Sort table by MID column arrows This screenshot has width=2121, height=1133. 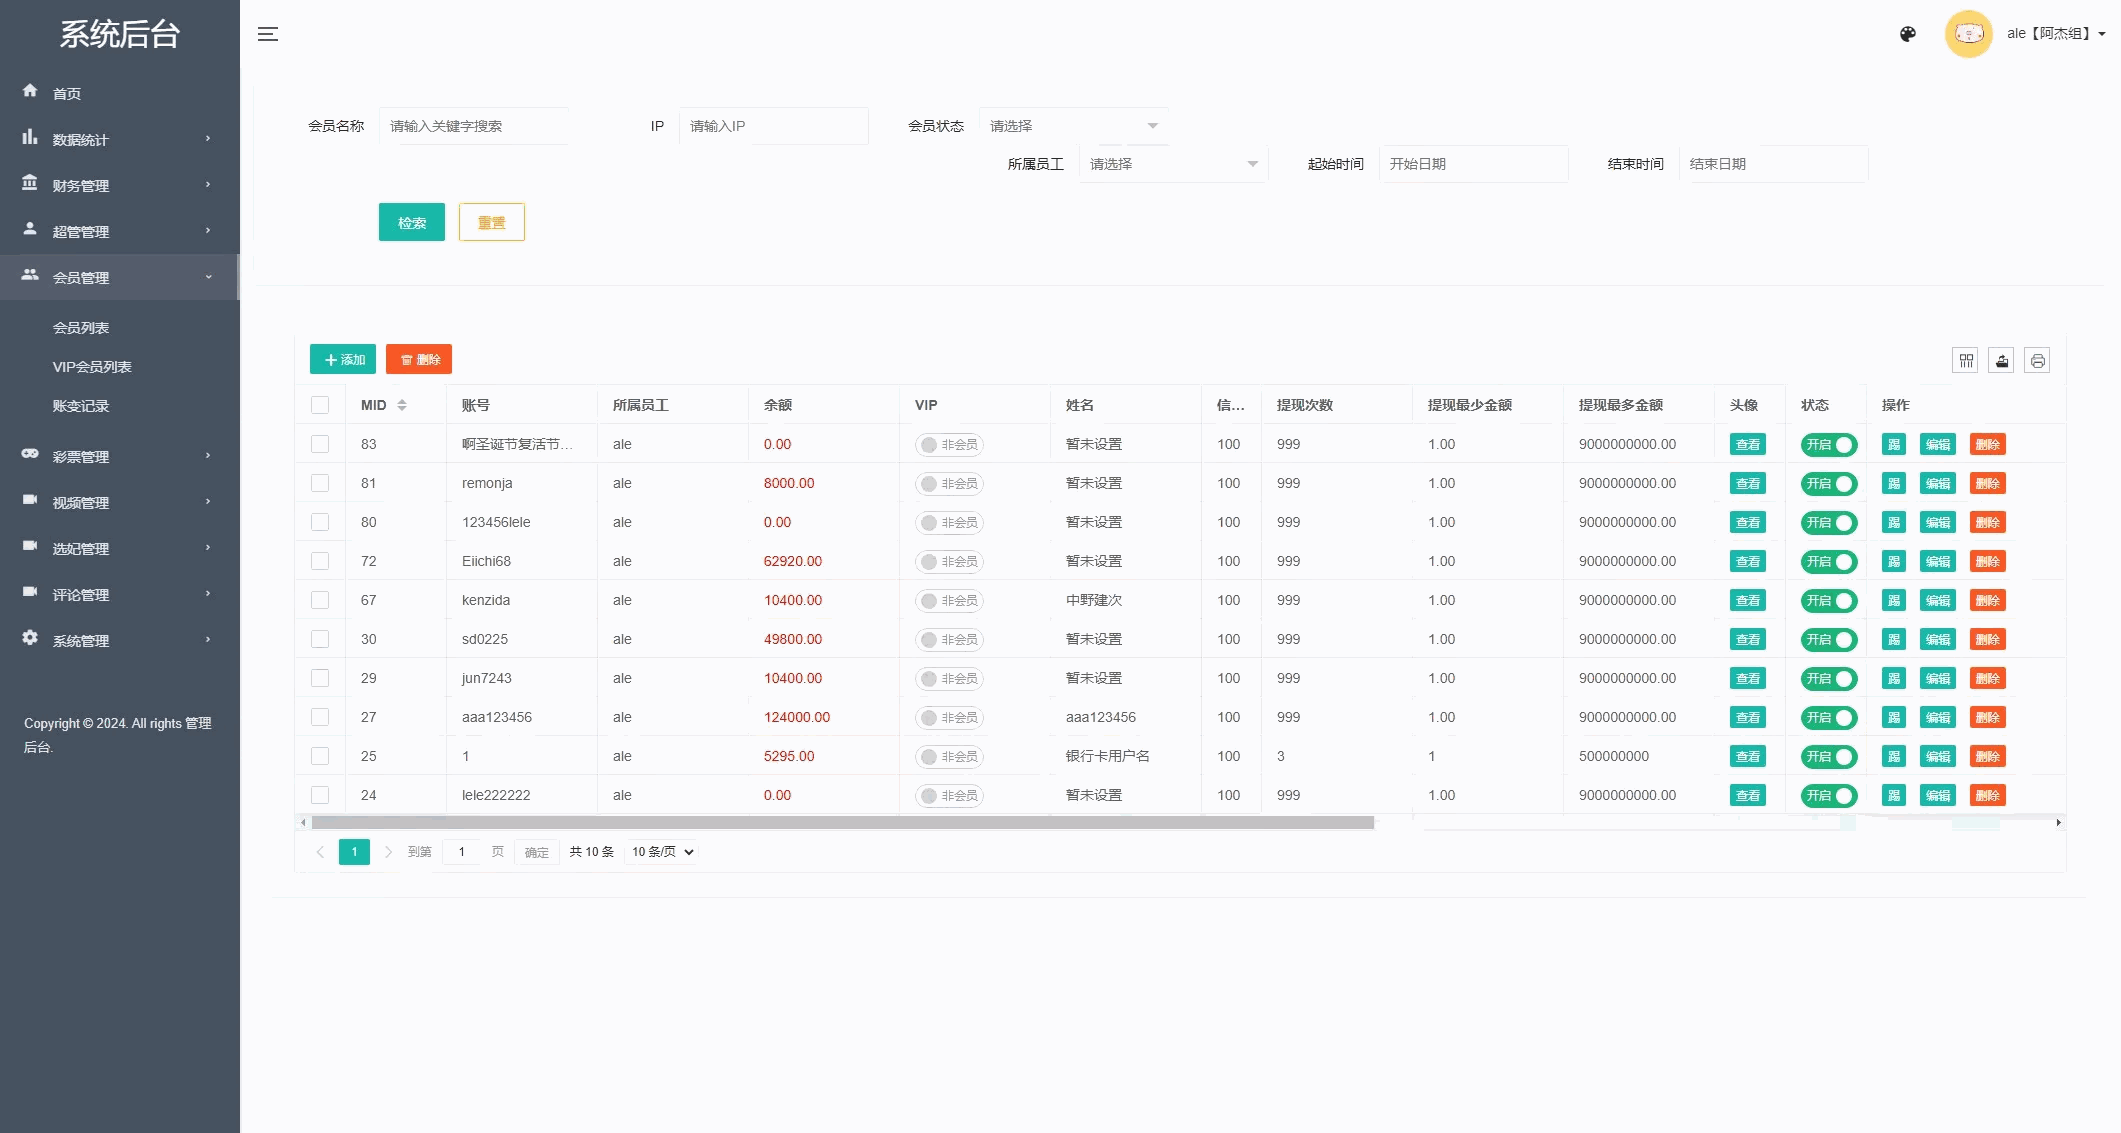(x=402, y=405)
